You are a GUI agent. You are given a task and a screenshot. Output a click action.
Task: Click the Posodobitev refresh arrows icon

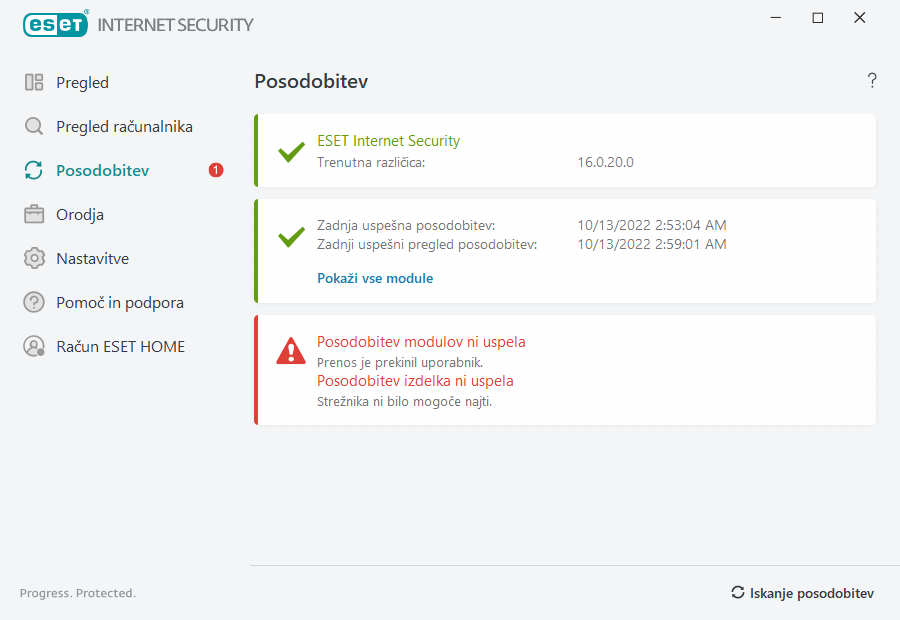[34, 171]
